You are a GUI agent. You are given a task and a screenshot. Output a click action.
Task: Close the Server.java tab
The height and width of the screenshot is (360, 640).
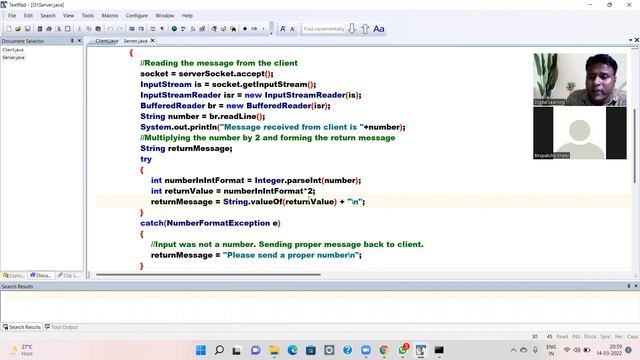[x=153, y=41]
